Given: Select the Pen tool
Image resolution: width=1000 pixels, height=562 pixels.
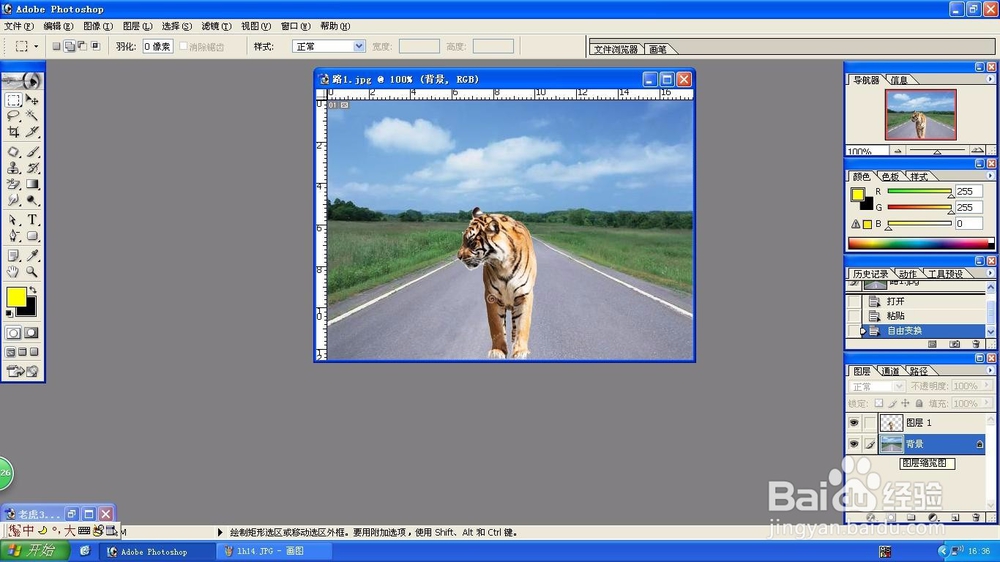Looking at the screenshot, I should coord(13,235).
